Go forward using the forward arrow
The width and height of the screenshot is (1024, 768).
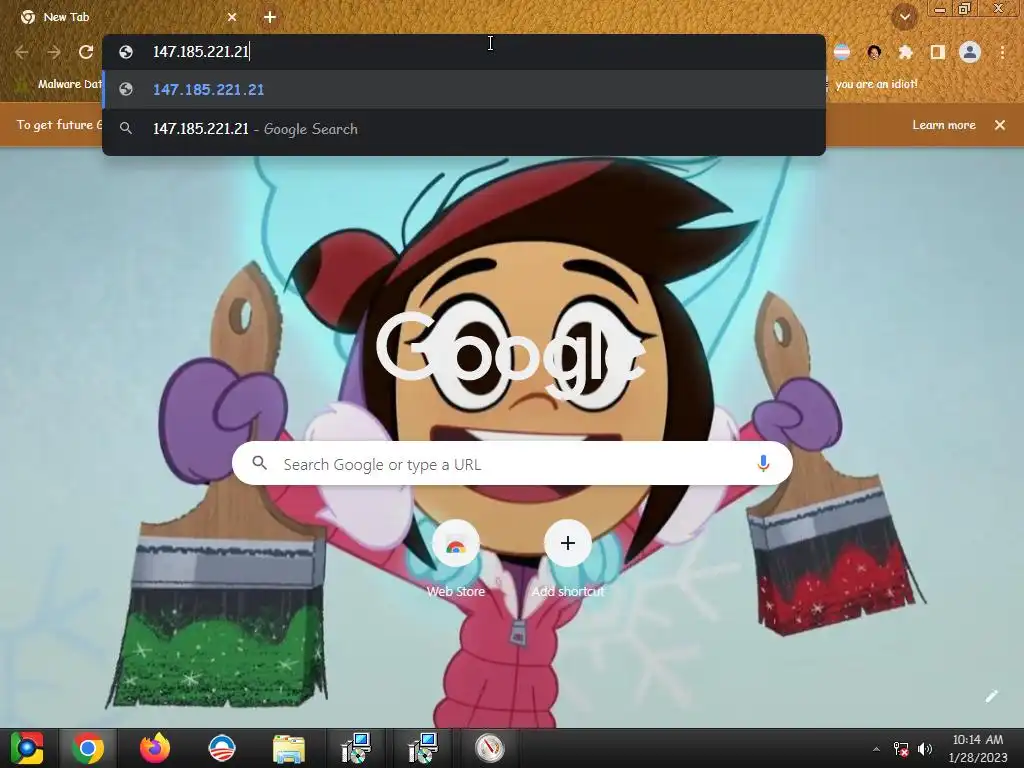tap(54, 52)
